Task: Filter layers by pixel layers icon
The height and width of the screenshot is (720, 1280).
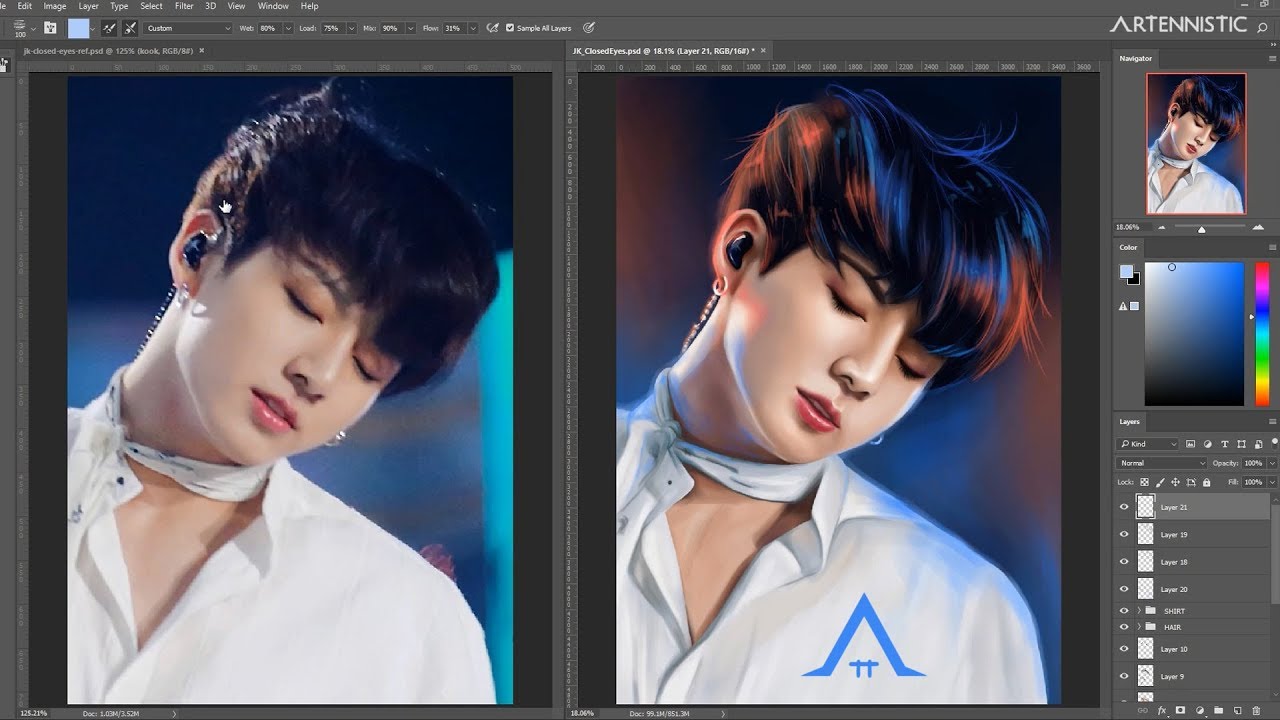Action: pyautogui.click(x=1191, y=444)
